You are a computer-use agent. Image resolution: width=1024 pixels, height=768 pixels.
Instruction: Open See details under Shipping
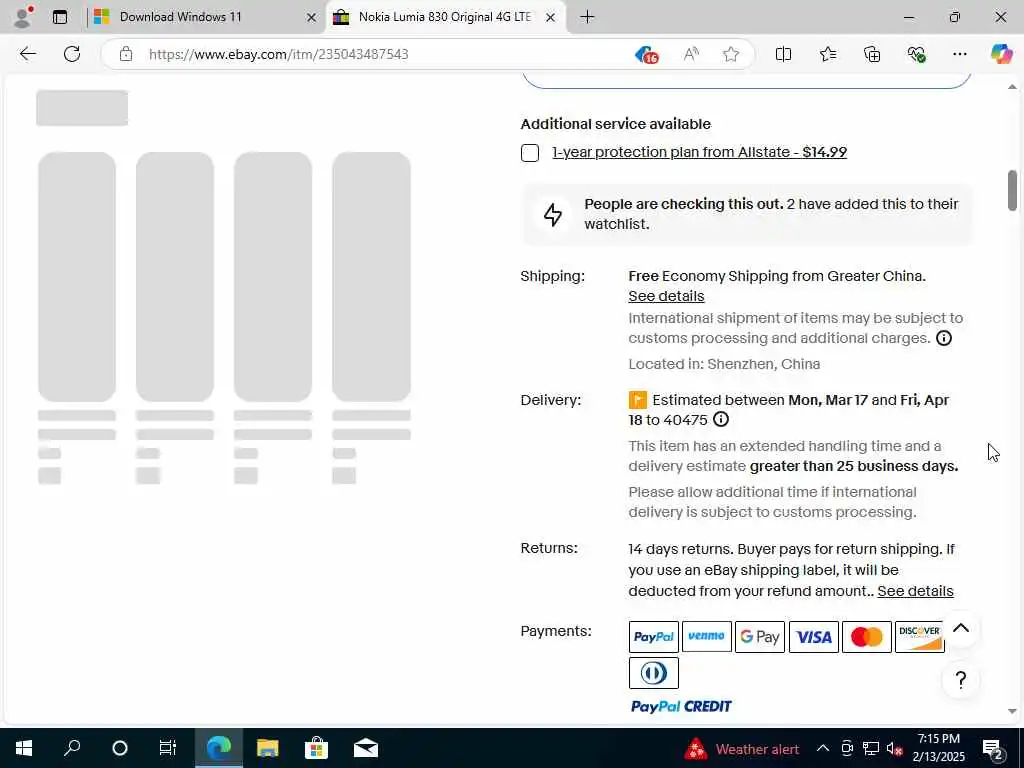tap(666, 296)
